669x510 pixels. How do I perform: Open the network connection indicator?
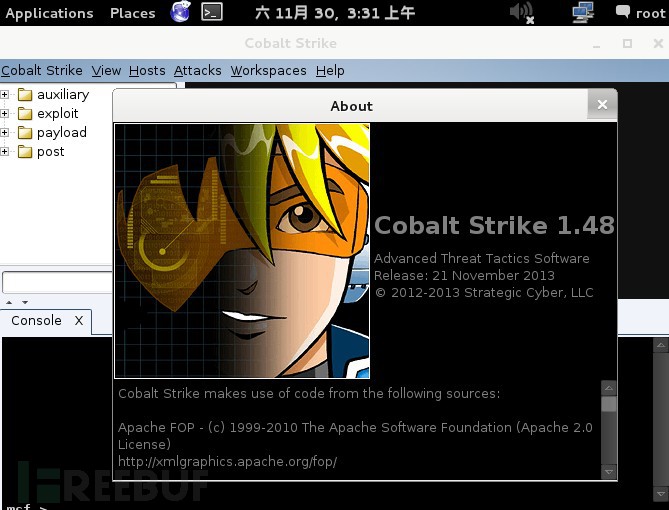point(583,12)
